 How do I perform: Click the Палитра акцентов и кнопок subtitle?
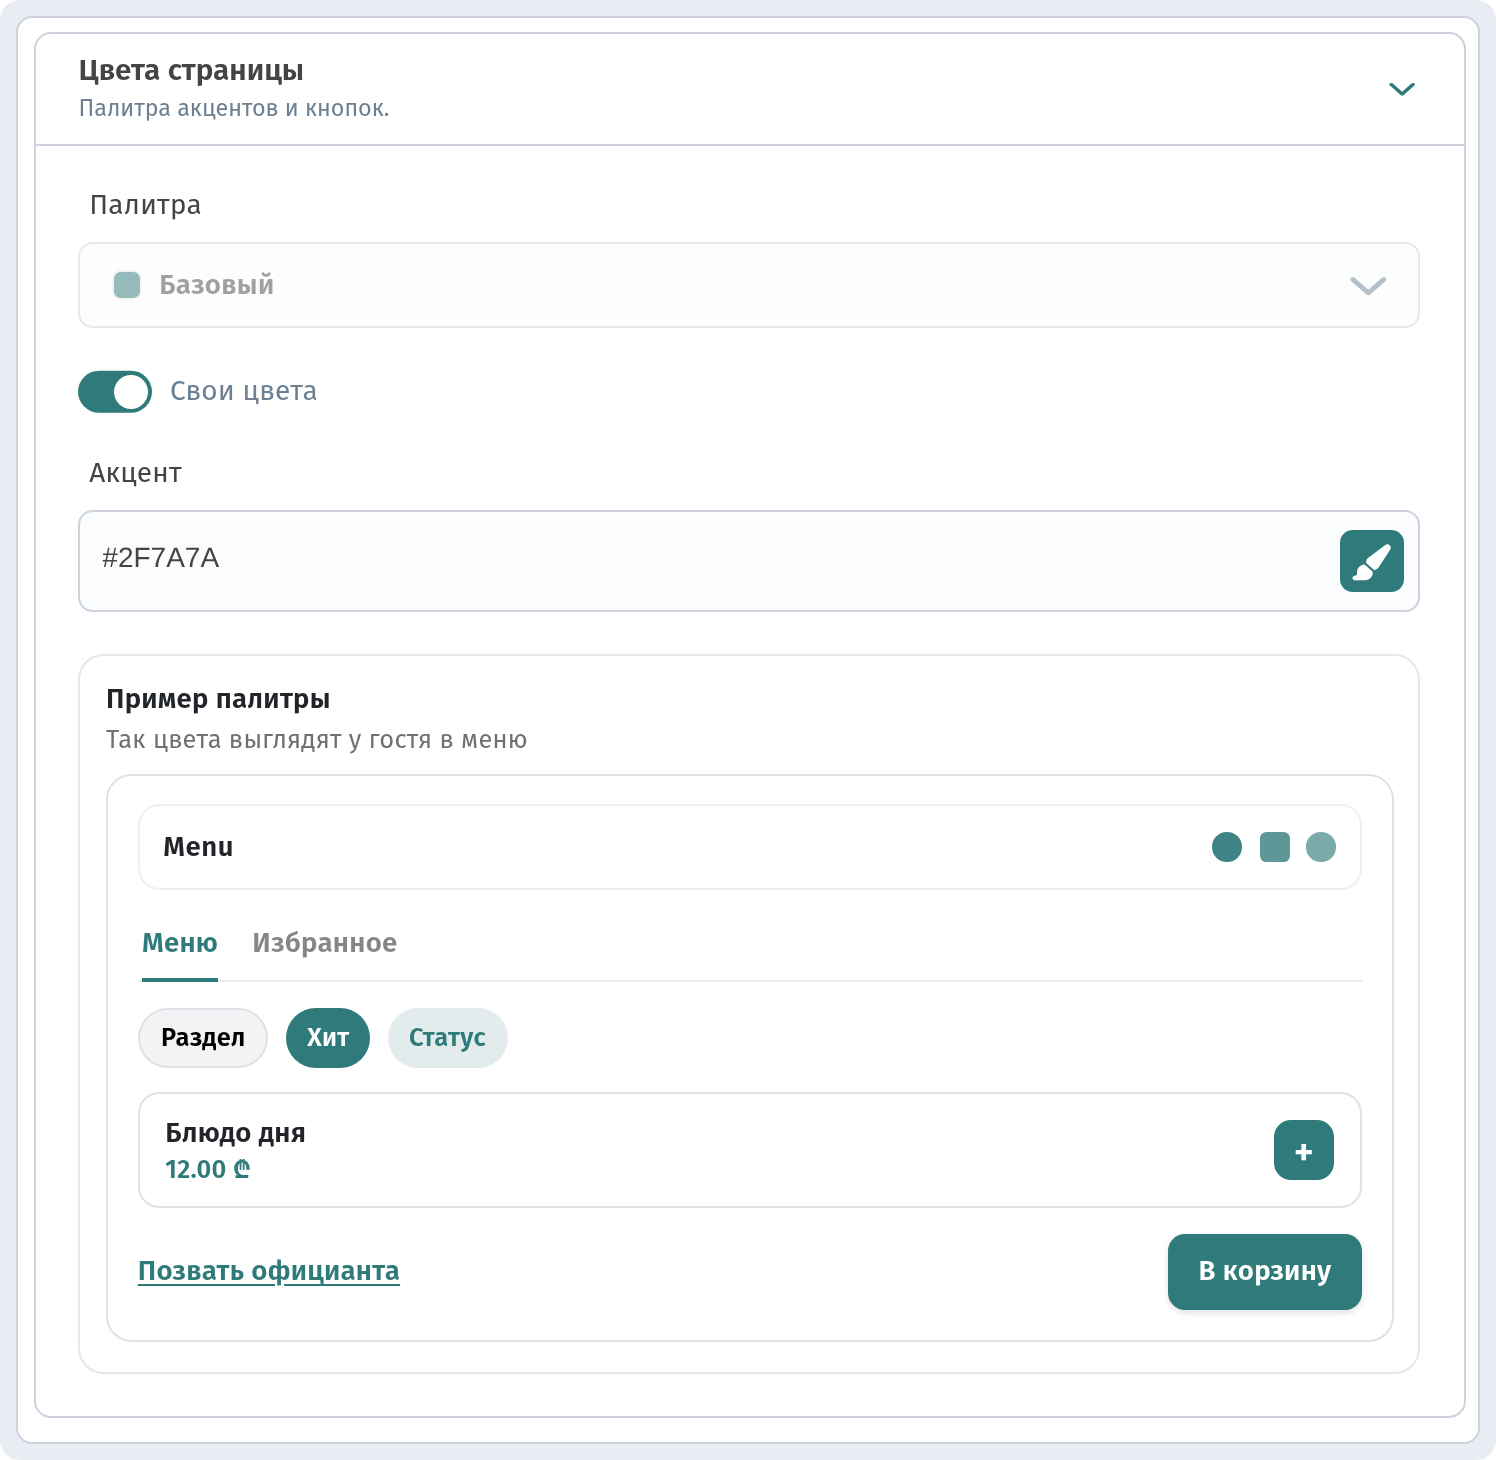pos(234,109)
